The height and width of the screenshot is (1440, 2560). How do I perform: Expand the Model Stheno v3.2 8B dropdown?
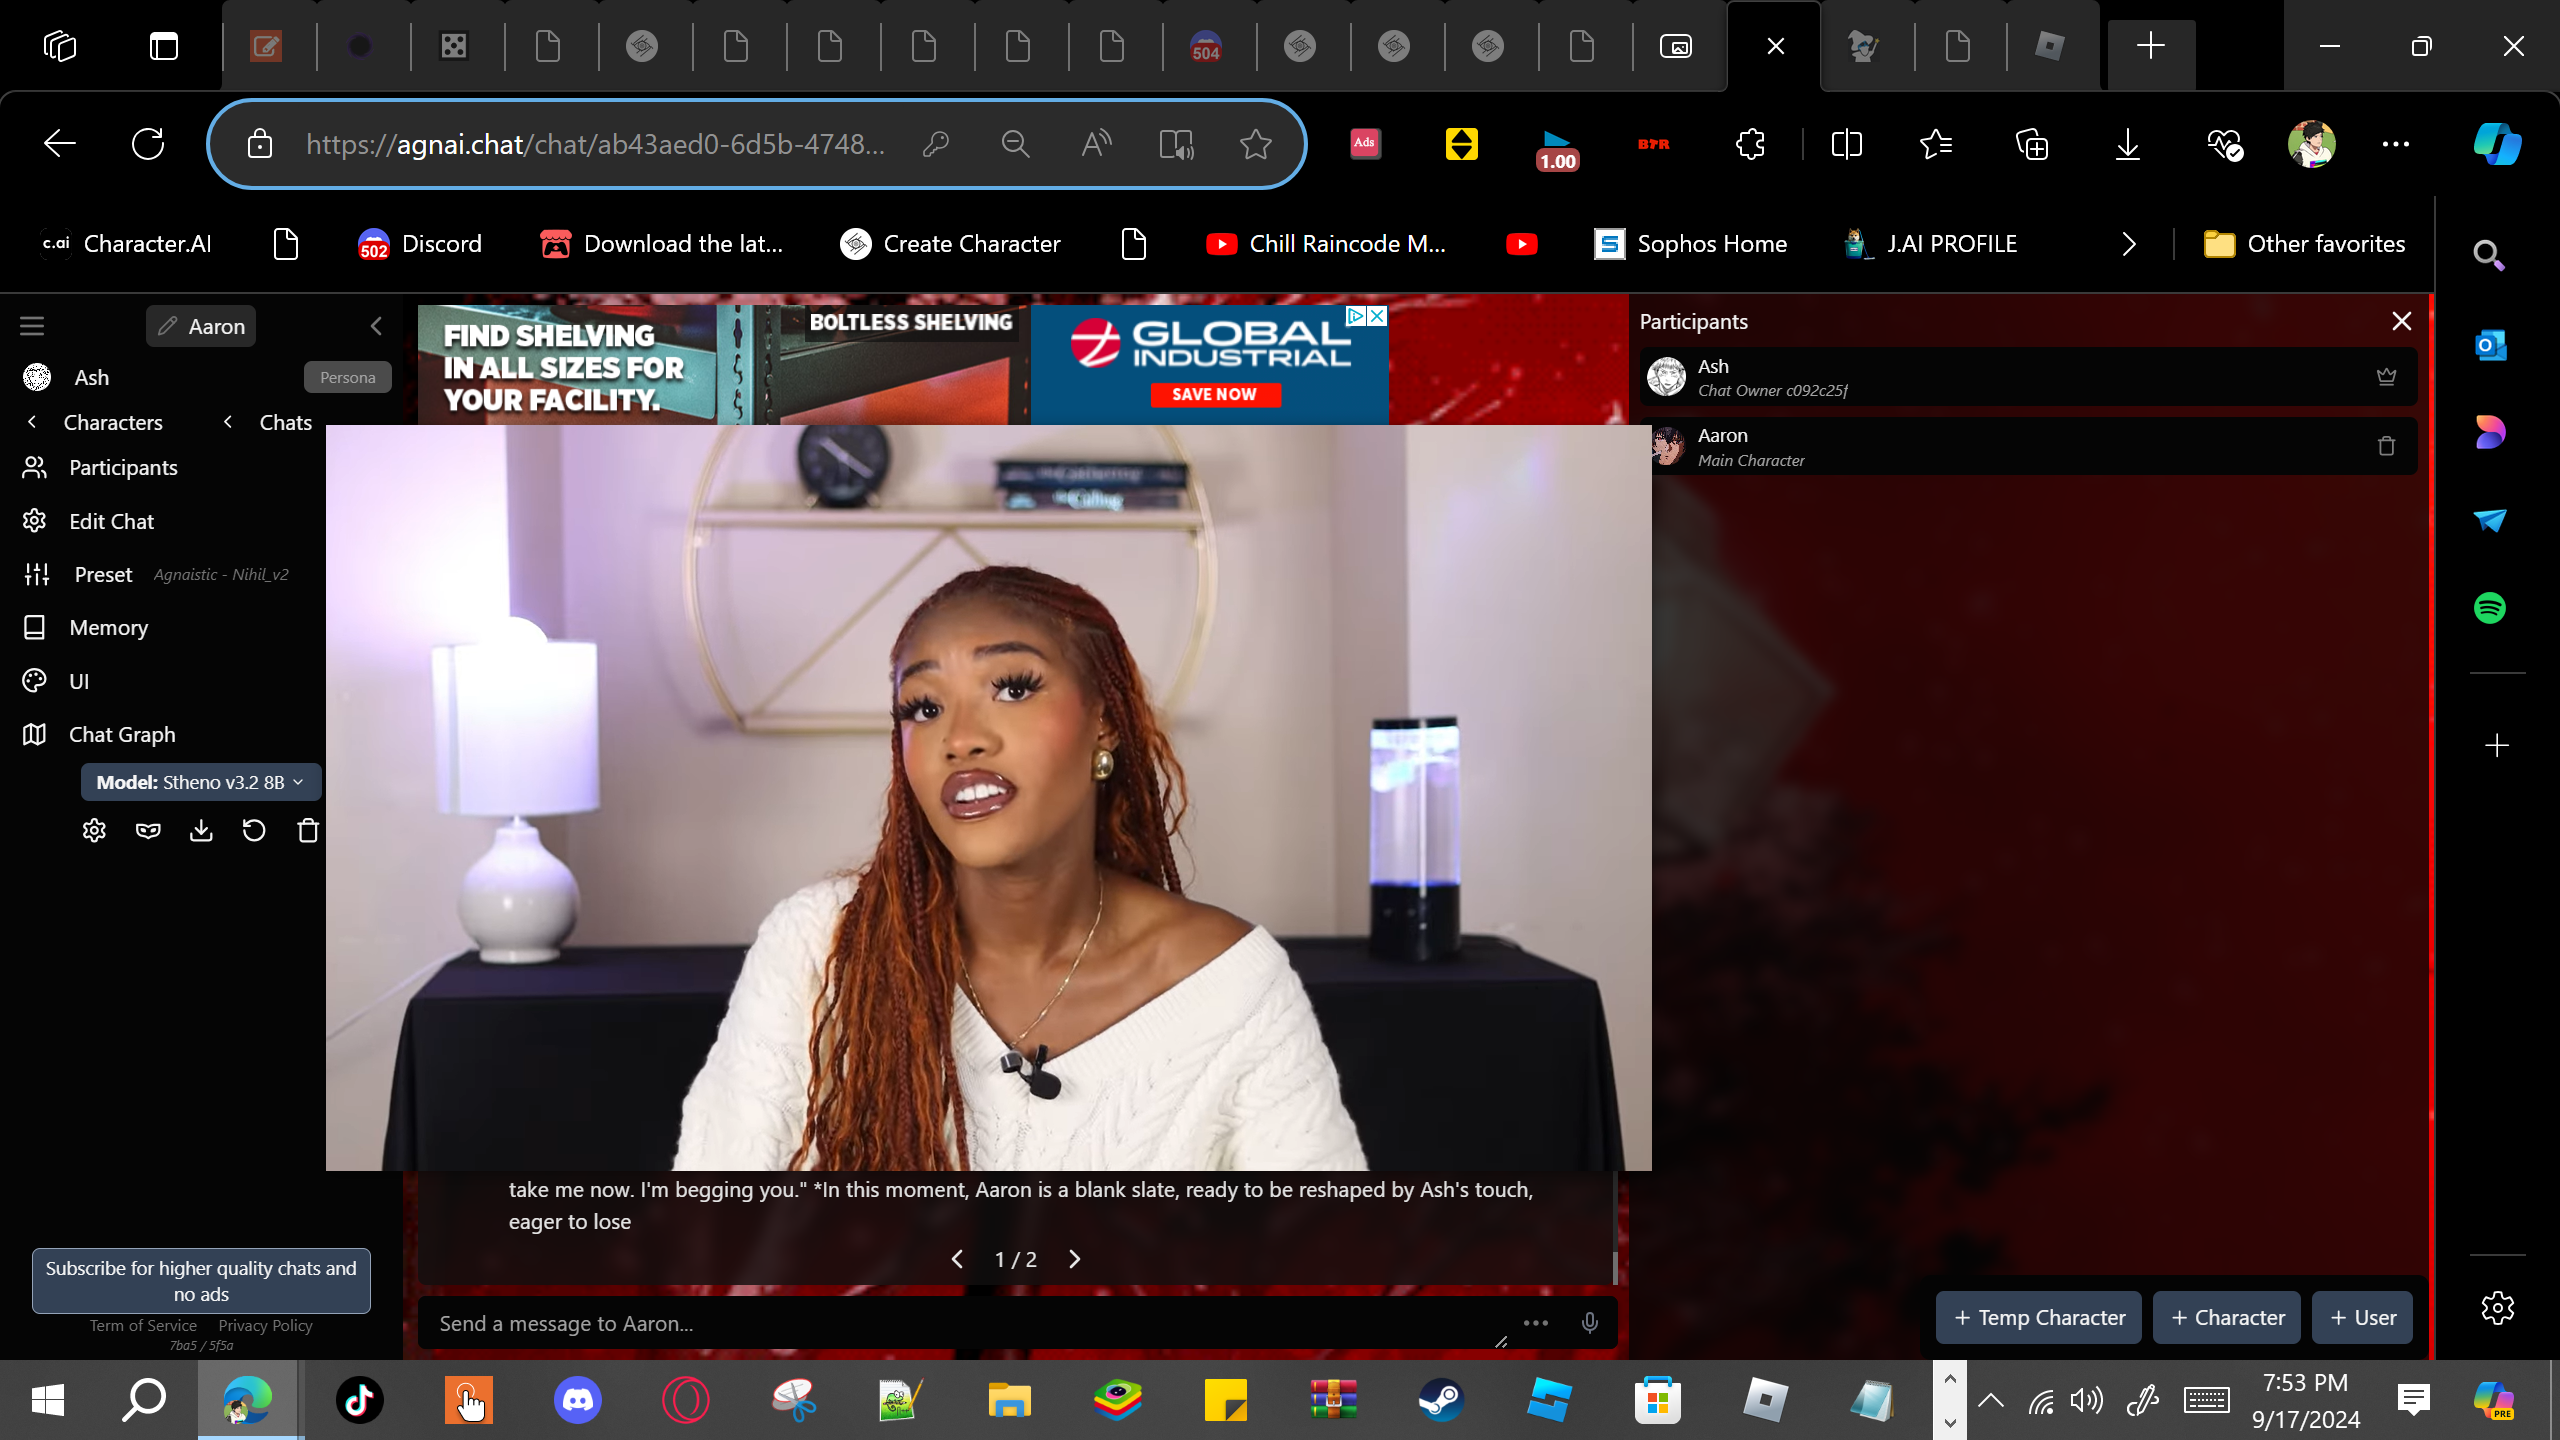[x=200, y=782]
